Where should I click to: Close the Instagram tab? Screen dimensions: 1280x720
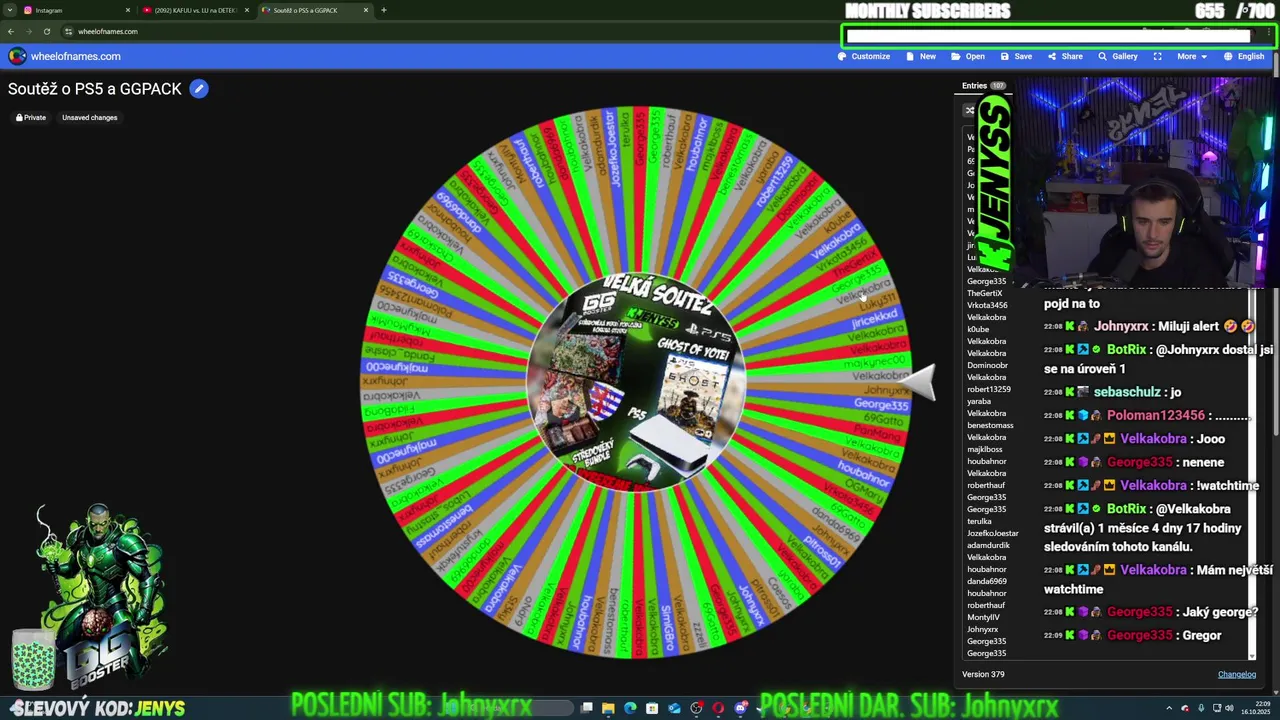click(128, 10)
